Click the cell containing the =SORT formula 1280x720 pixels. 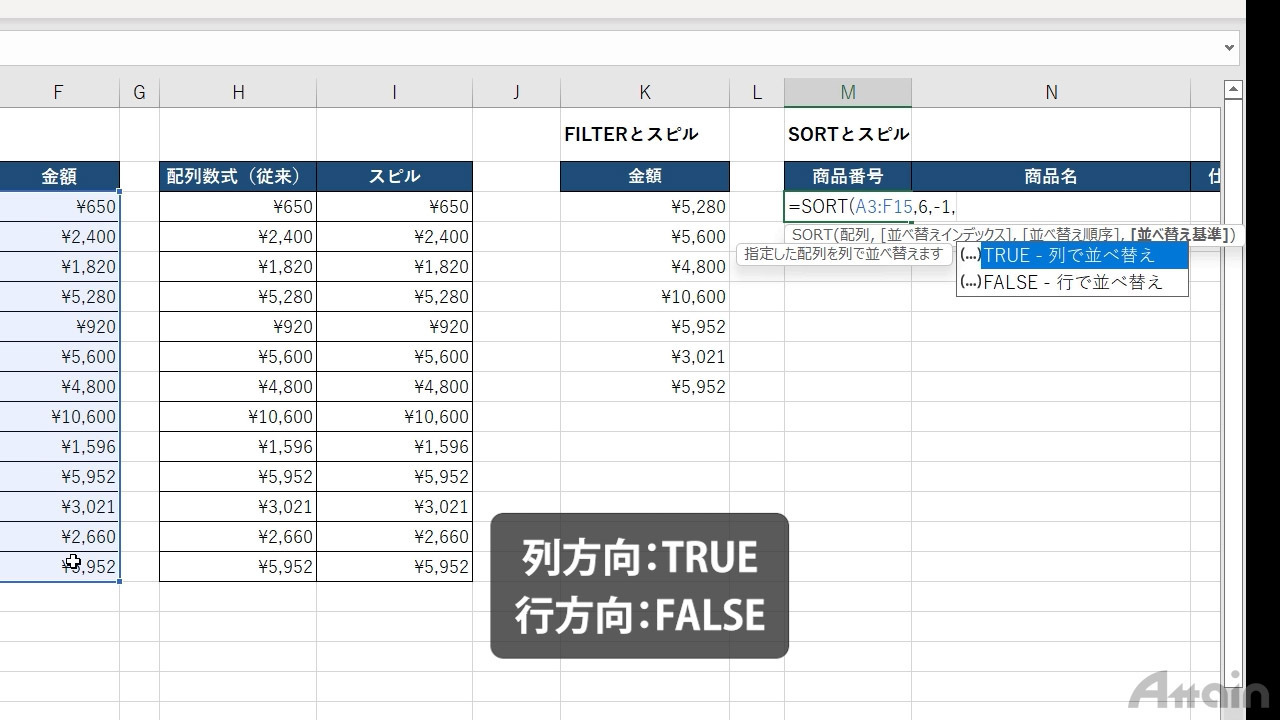pos(847,207)
